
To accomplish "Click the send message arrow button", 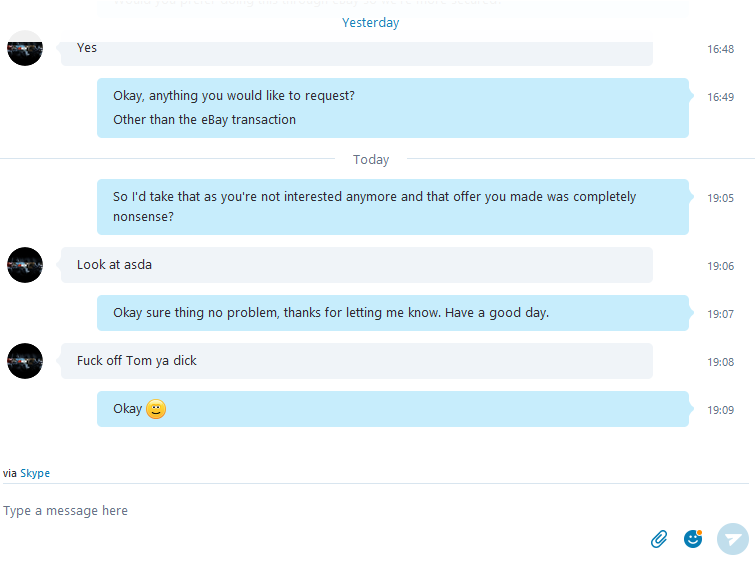I will click(733, 539).
